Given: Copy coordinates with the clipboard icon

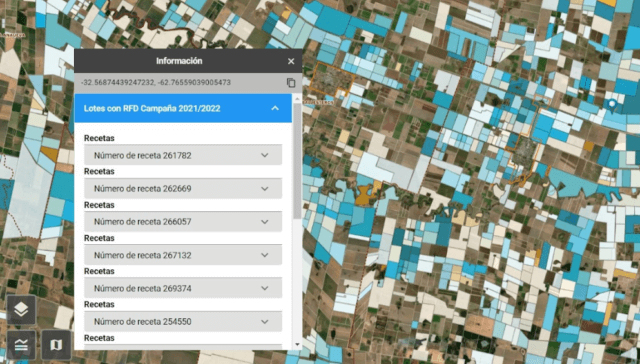Looking at the screenshot, I should coord(291,82).
